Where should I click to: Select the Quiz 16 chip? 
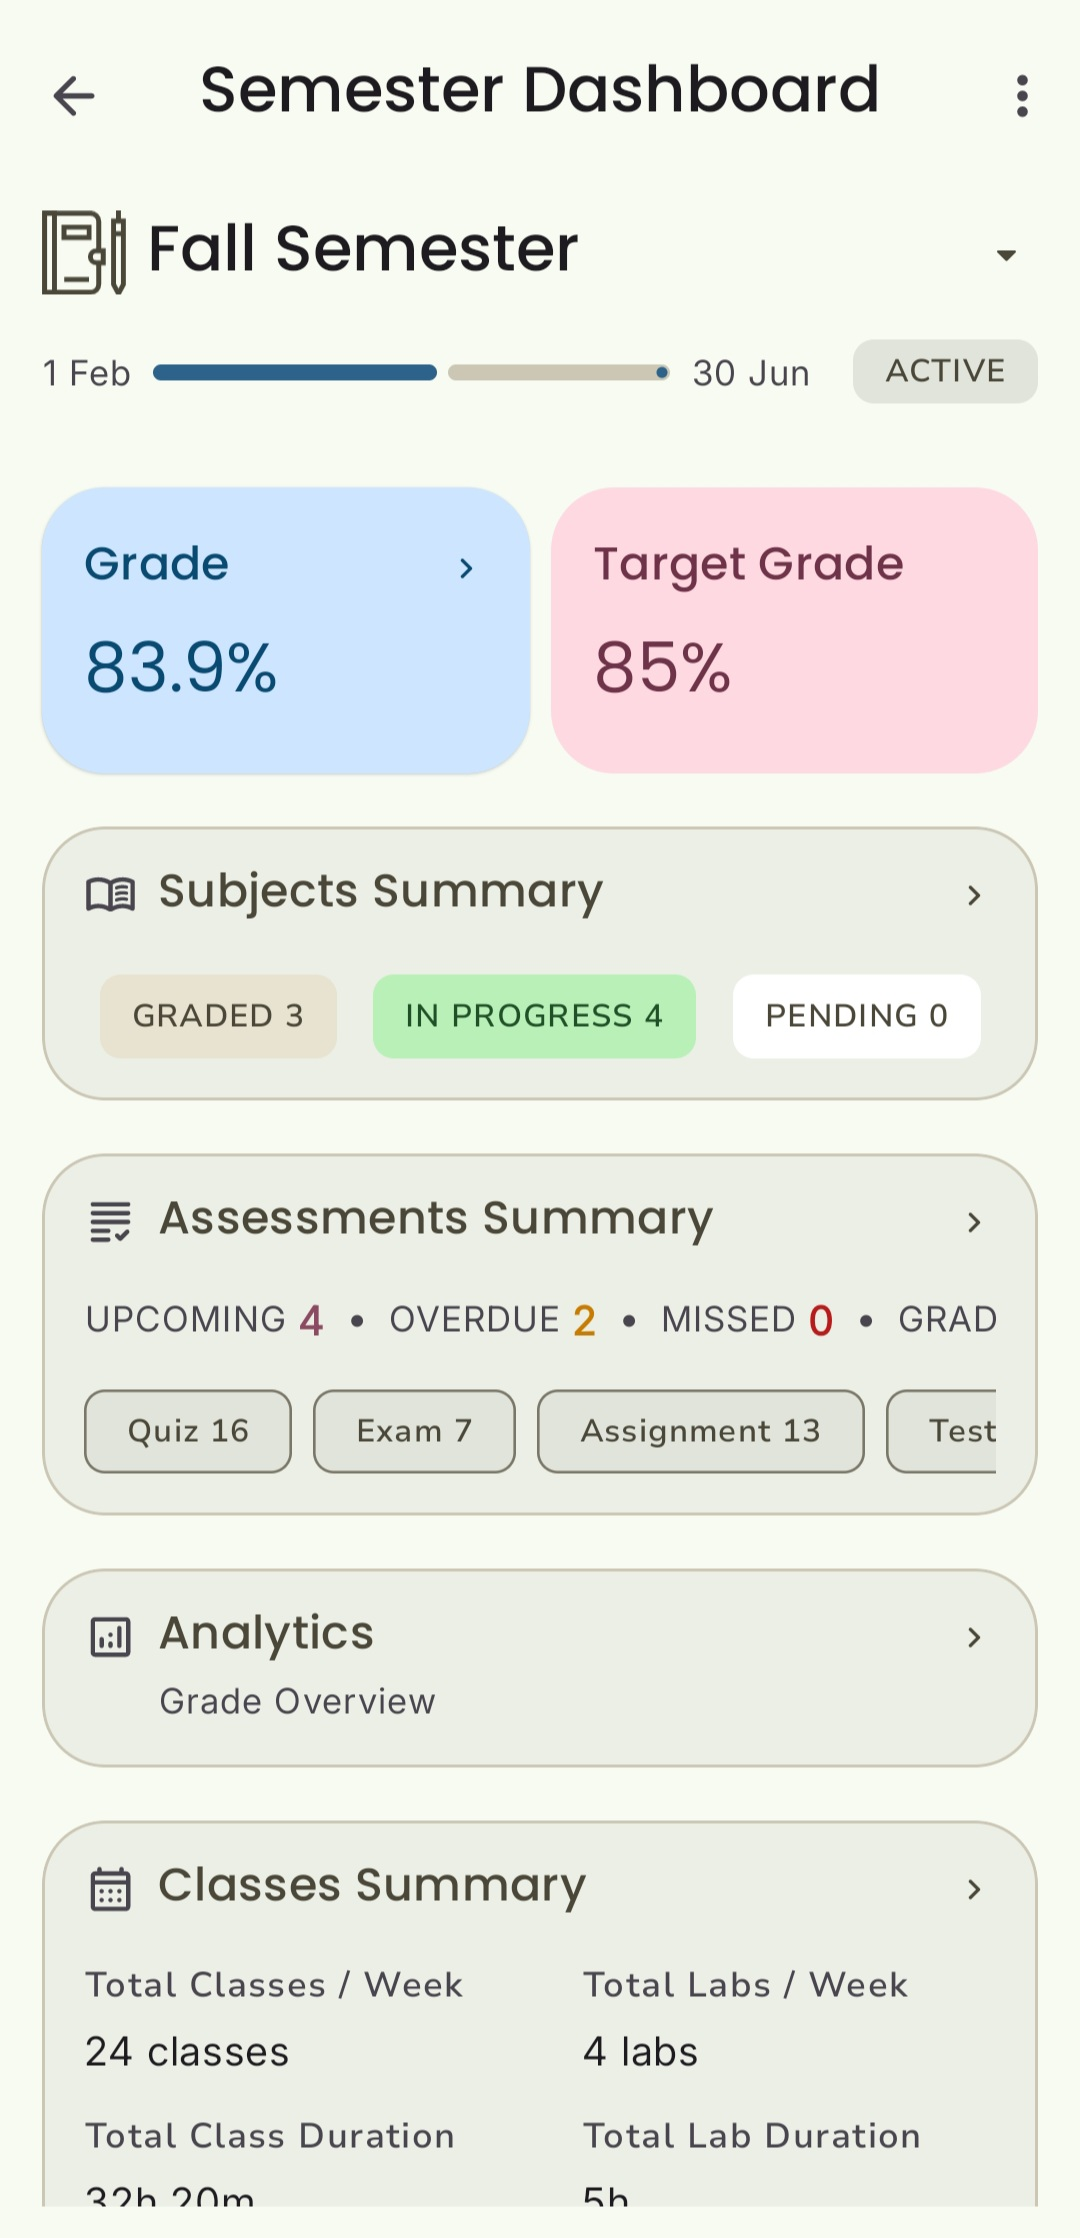coord(188,1431)
